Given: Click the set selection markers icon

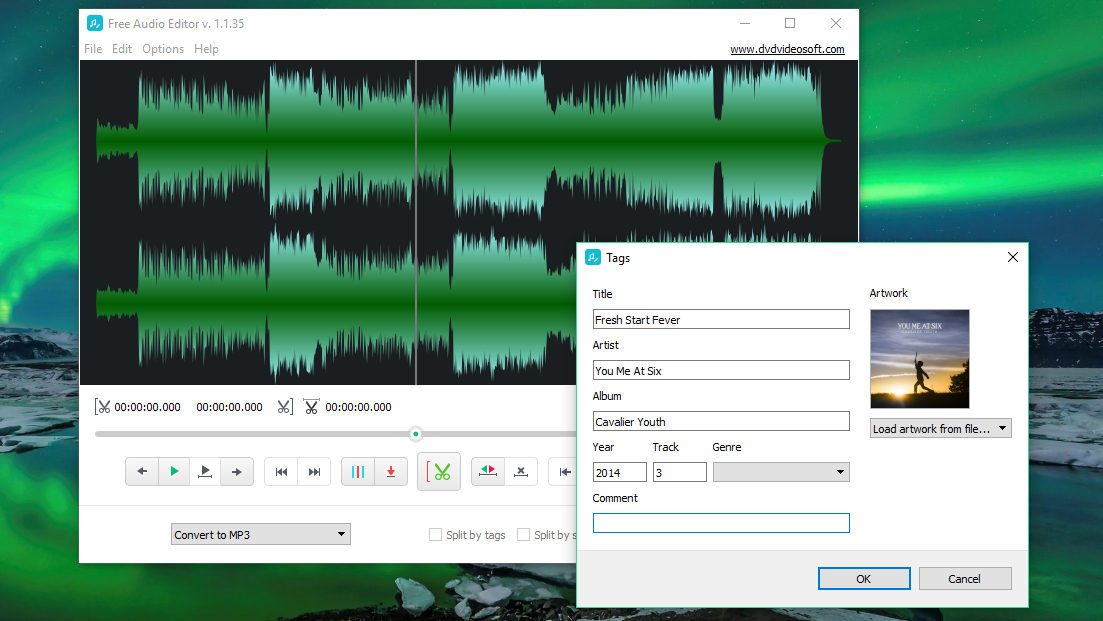Looking at the screenshot, I should (x=487, y=471).
